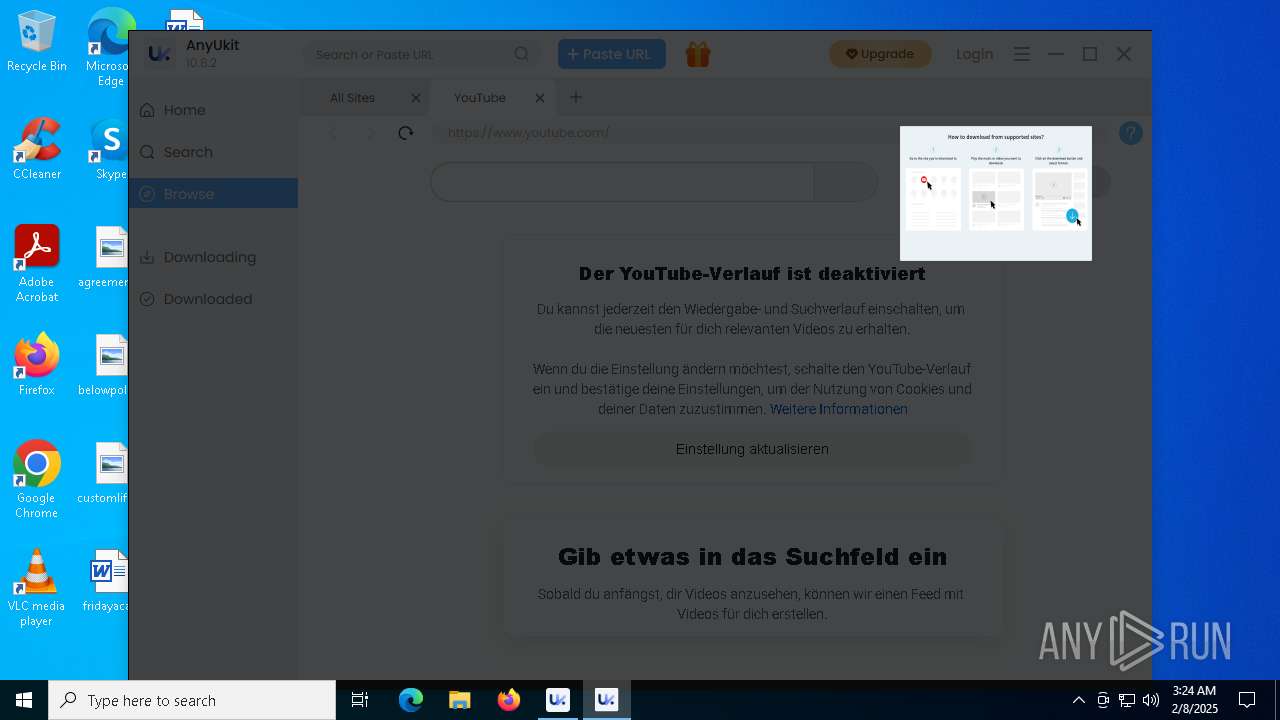The image size is (1280, 720).
Task: Open the Microsoft Edge desktop shortcut
Action: point(108,48)
